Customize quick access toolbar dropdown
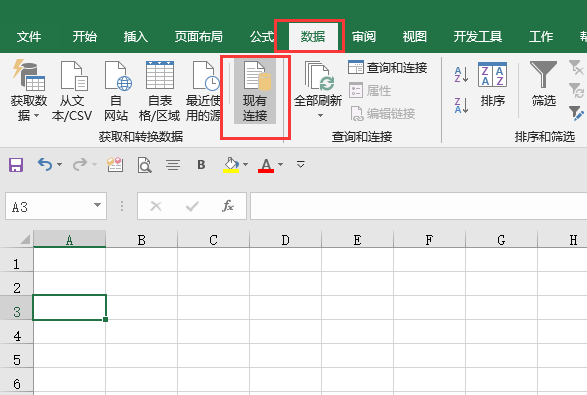587x395 pixels. [300, 164]
